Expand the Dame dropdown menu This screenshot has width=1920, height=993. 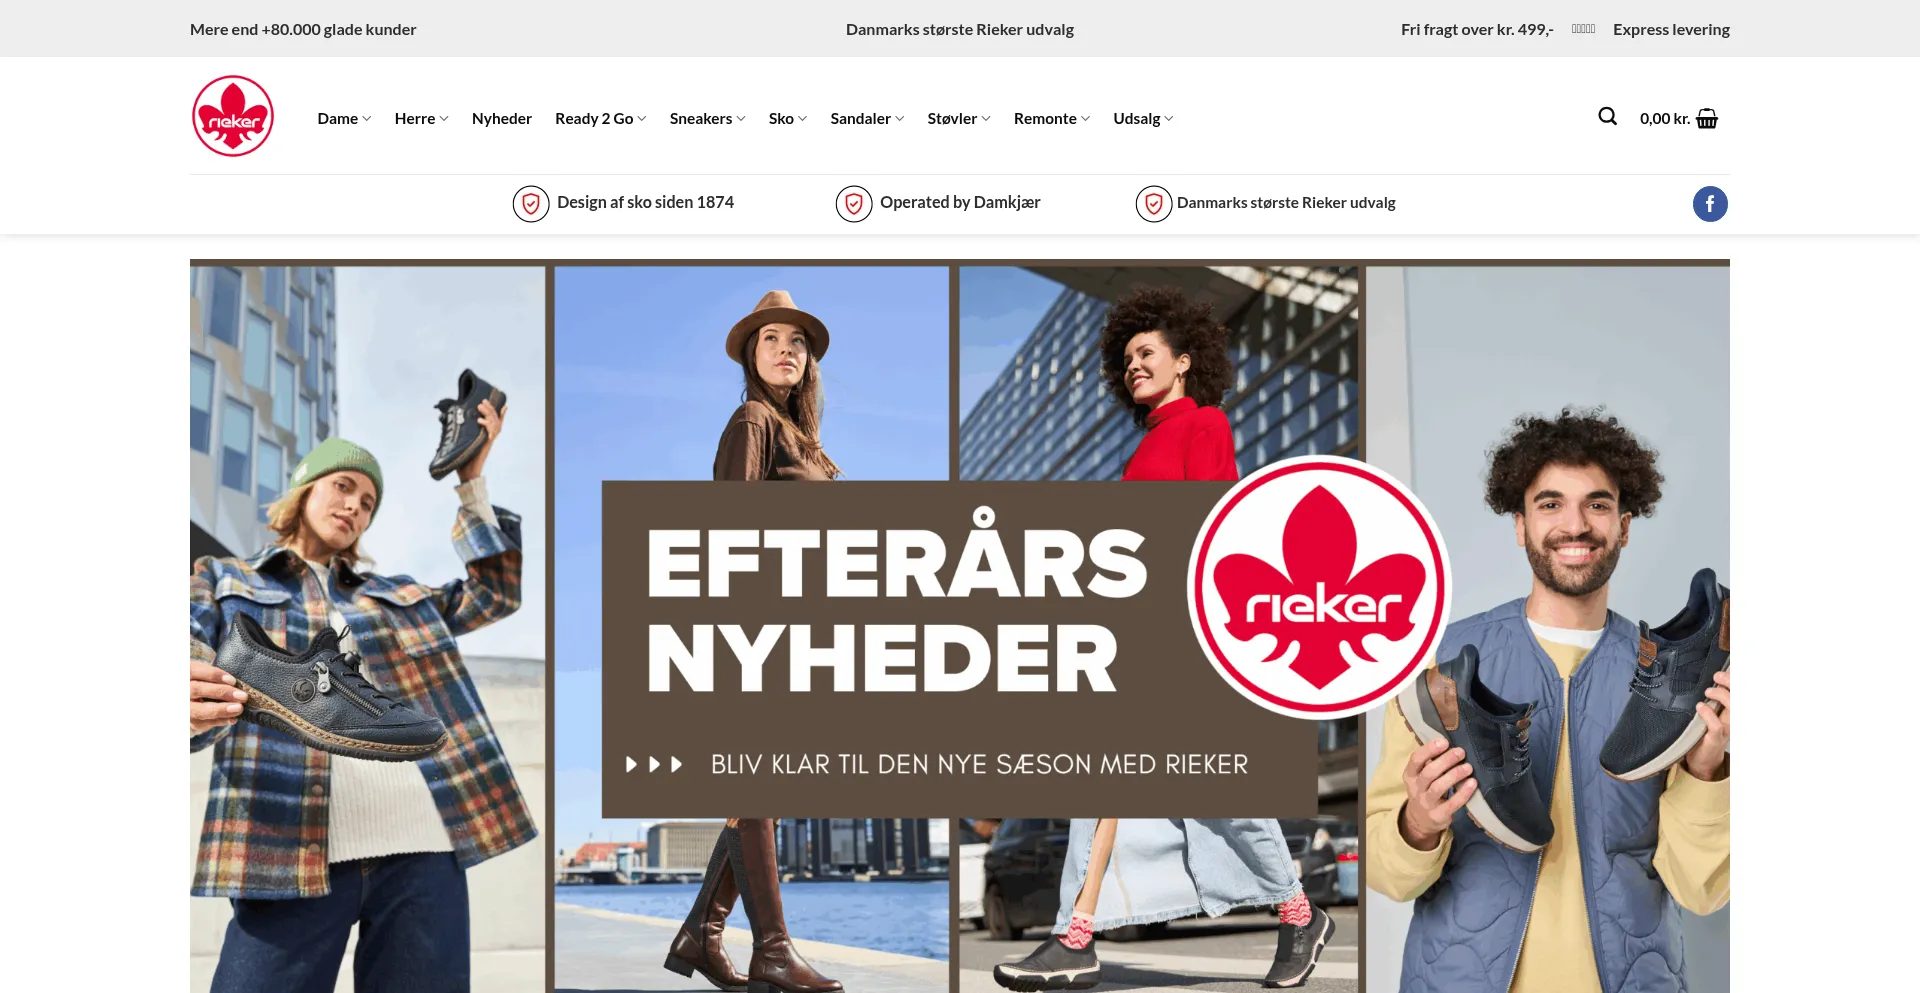344,118
